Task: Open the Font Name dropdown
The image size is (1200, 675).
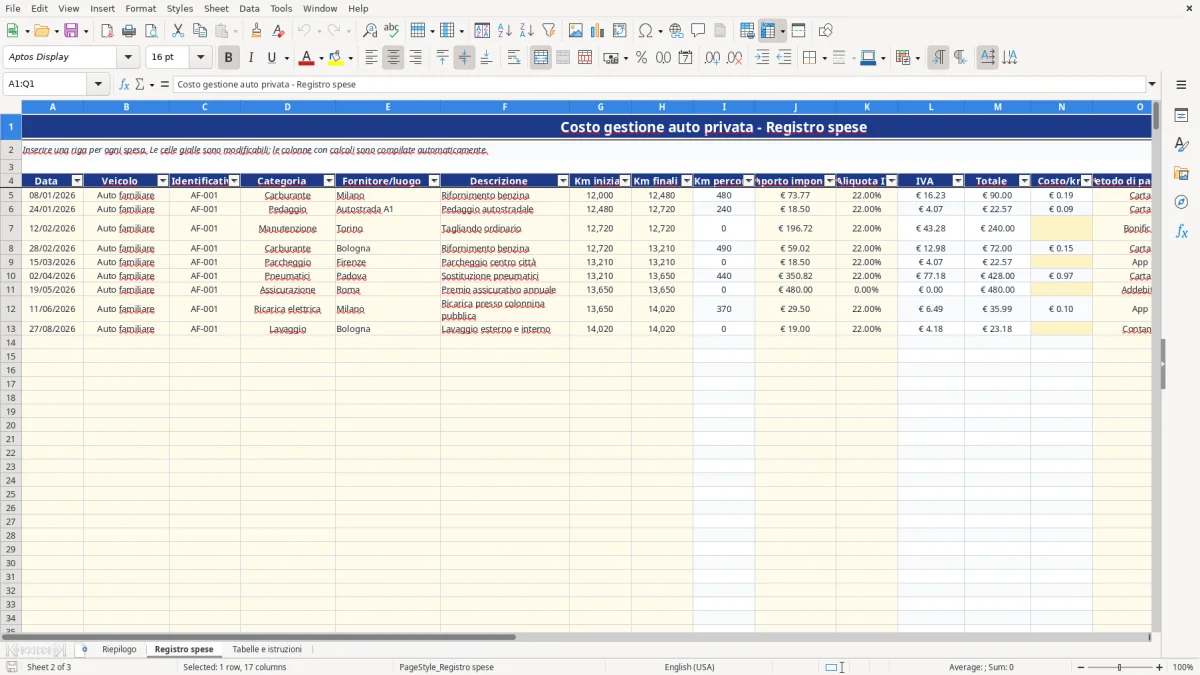Action: coord(128,58)
